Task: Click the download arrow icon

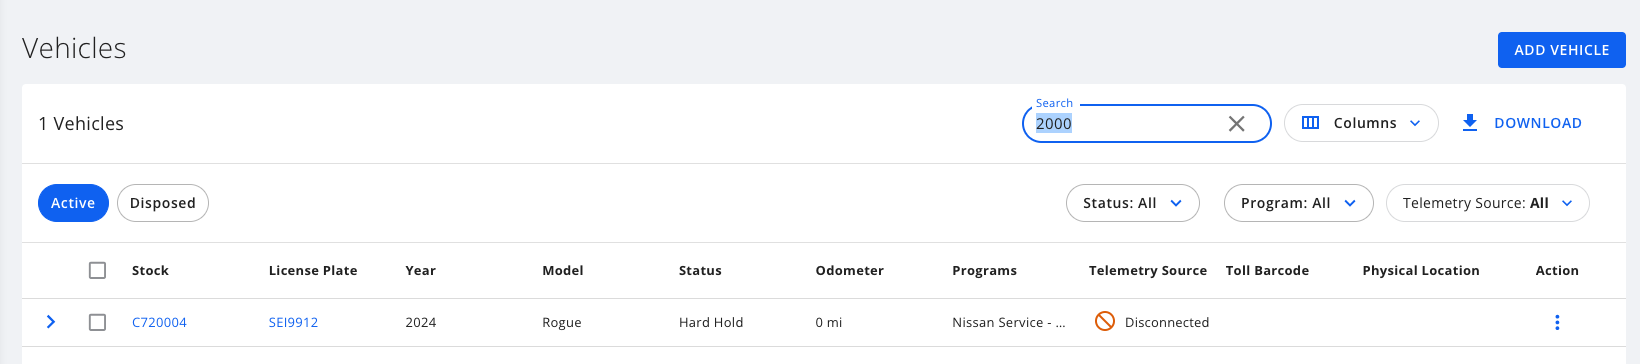Action: (x=1469, y=123)
